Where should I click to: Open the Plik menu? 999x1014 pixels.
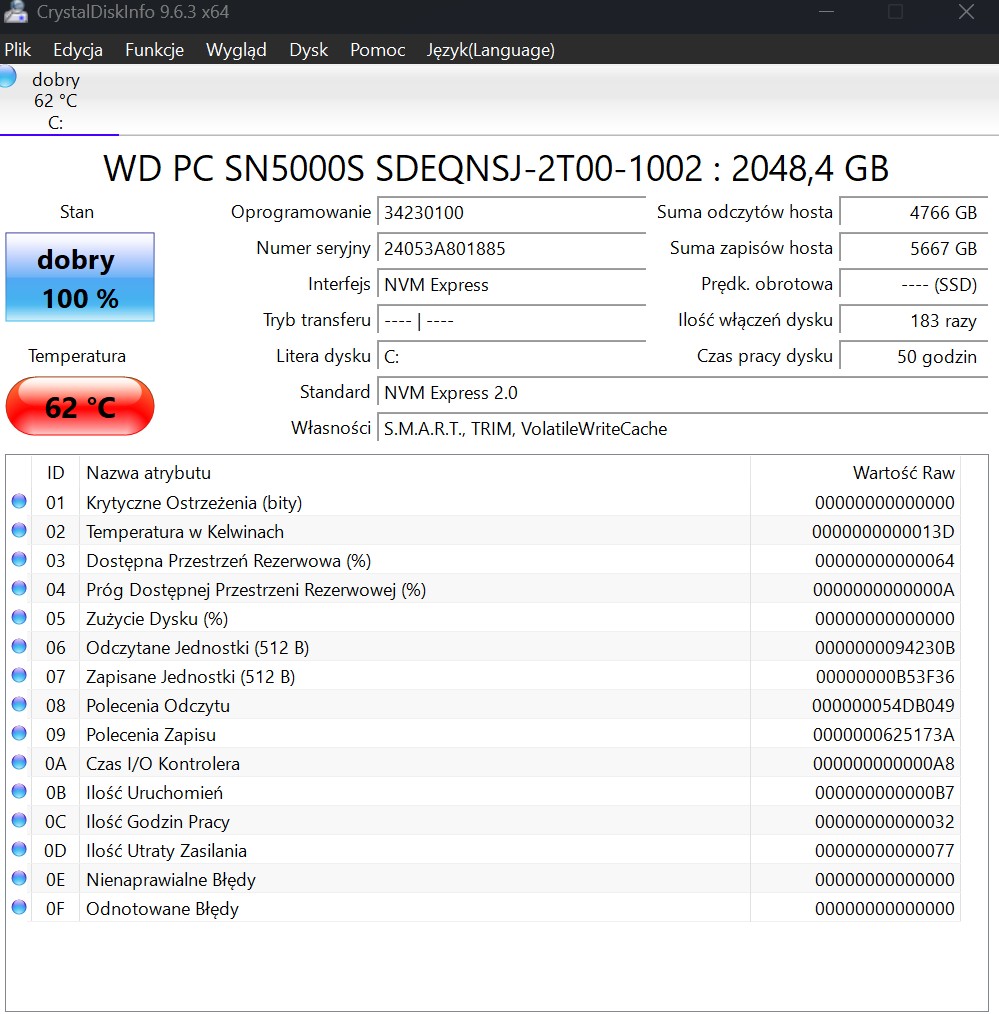point(18,50)
